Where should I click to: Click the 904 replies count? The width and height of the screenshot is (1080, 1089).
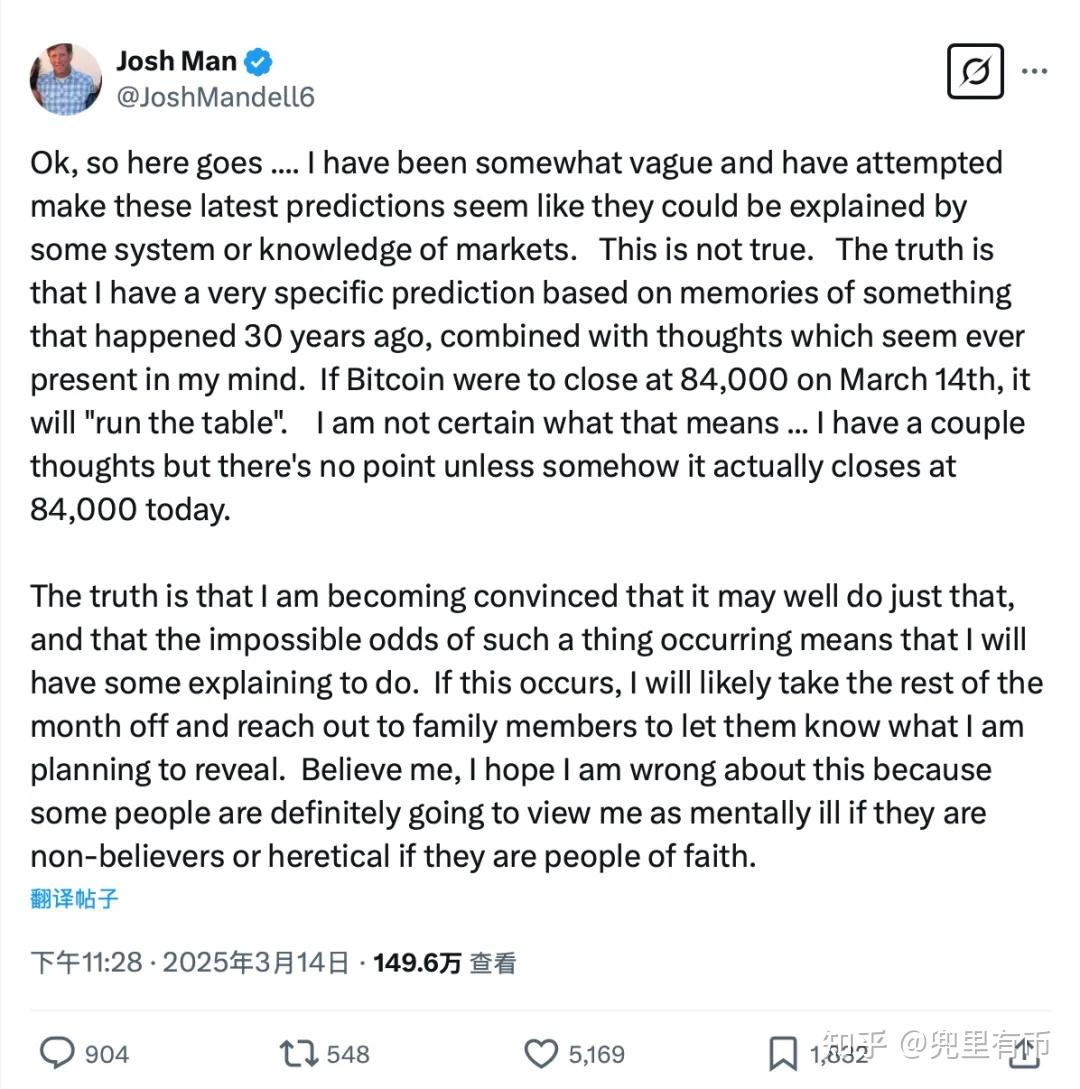tap(107, 1054)
